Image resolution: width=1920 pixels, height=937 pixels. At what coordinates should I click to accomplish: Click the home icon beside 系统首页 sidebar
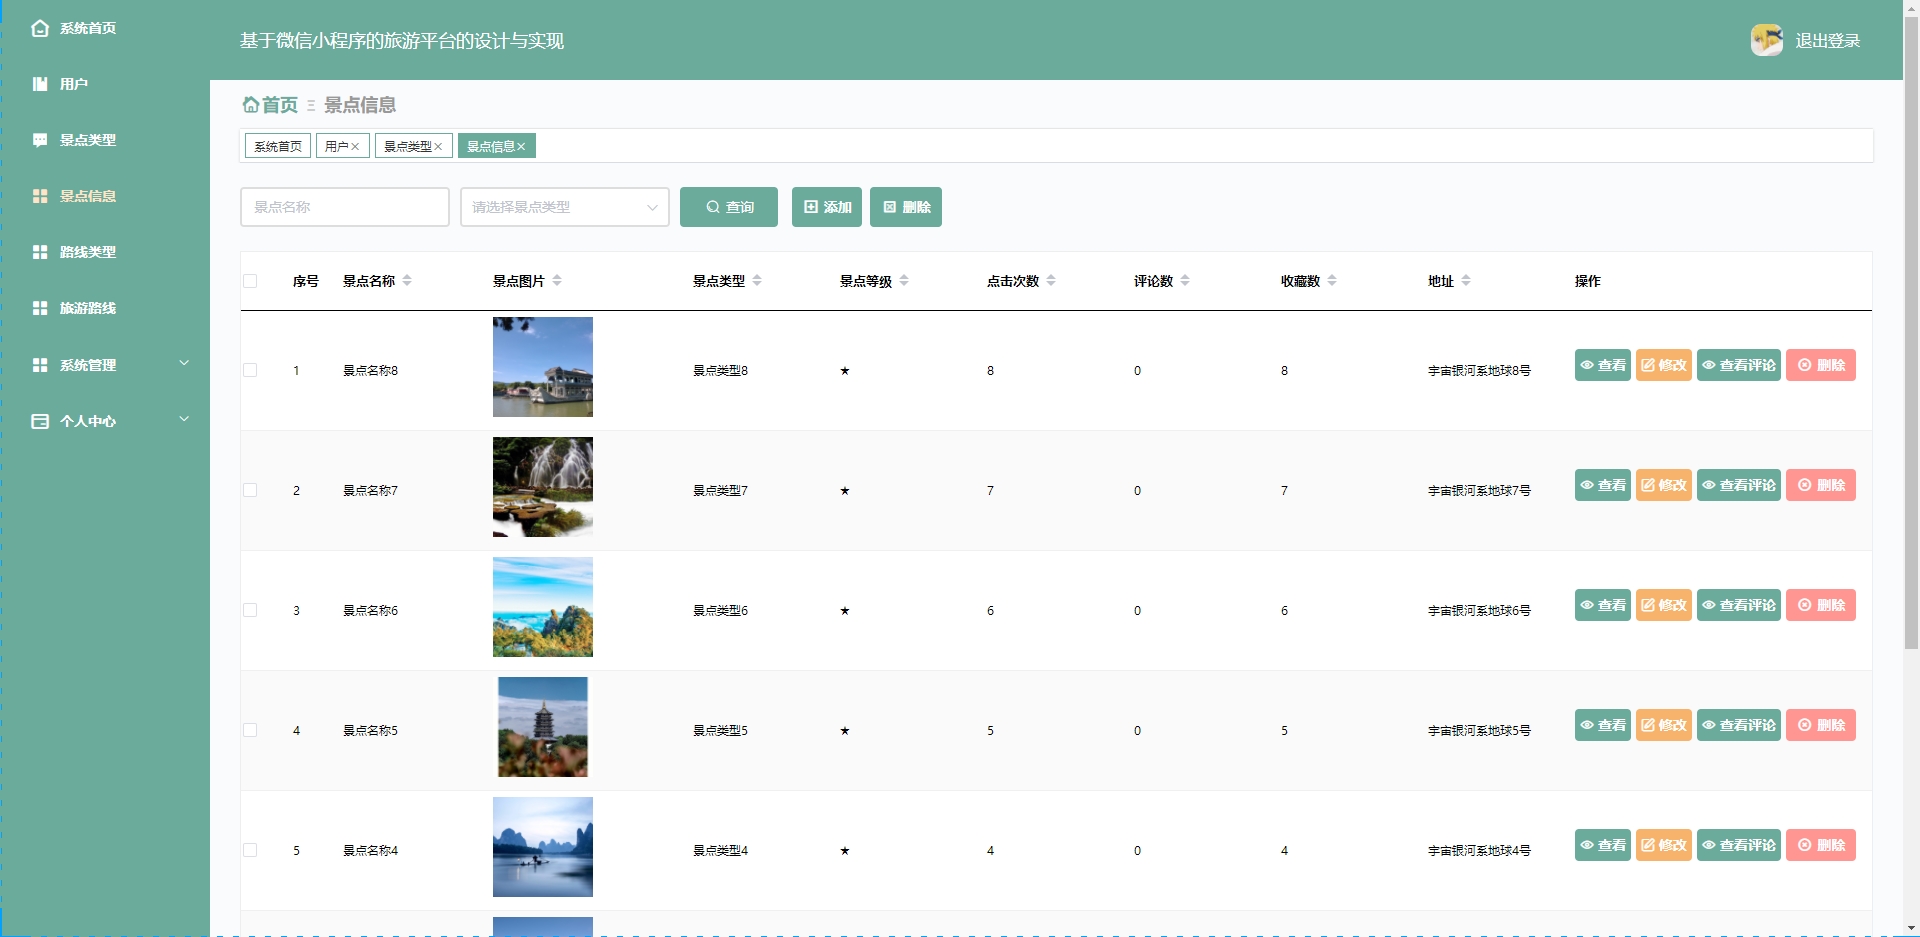click(x=40, y=28)
